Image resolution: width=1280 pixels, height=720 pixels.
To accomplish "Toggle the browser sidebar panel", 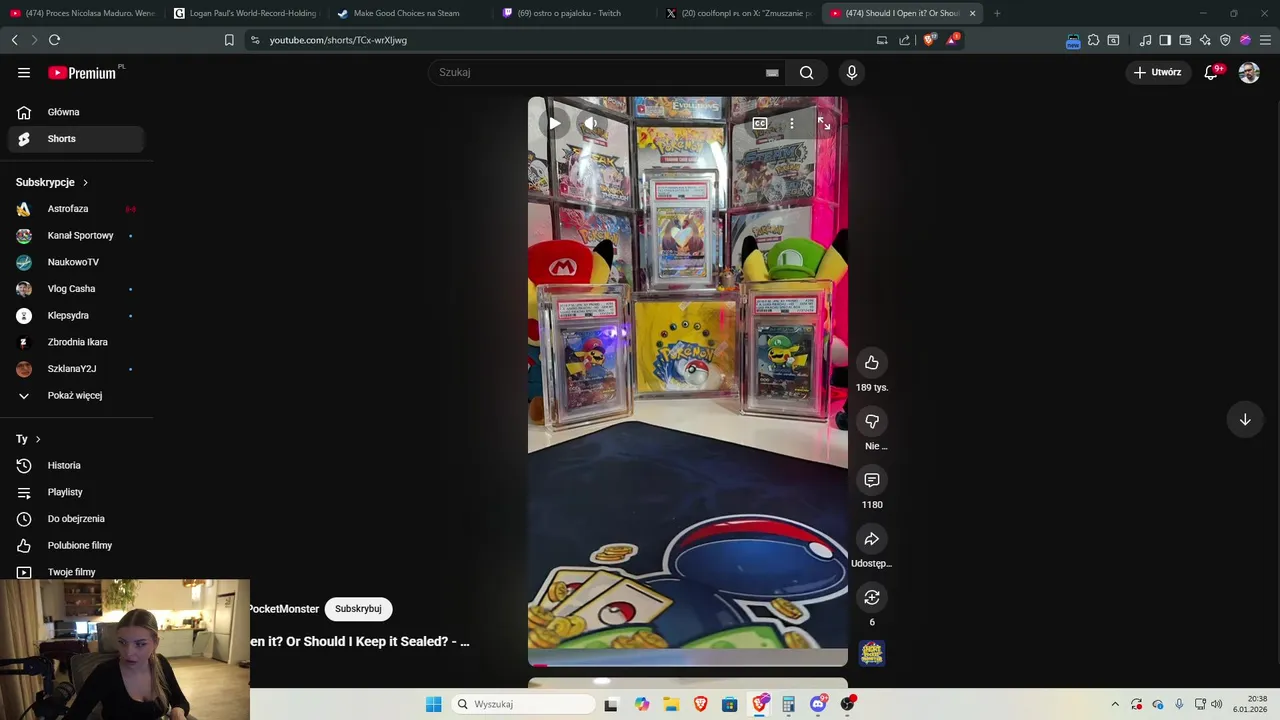I will click(x=1165, y=40).
